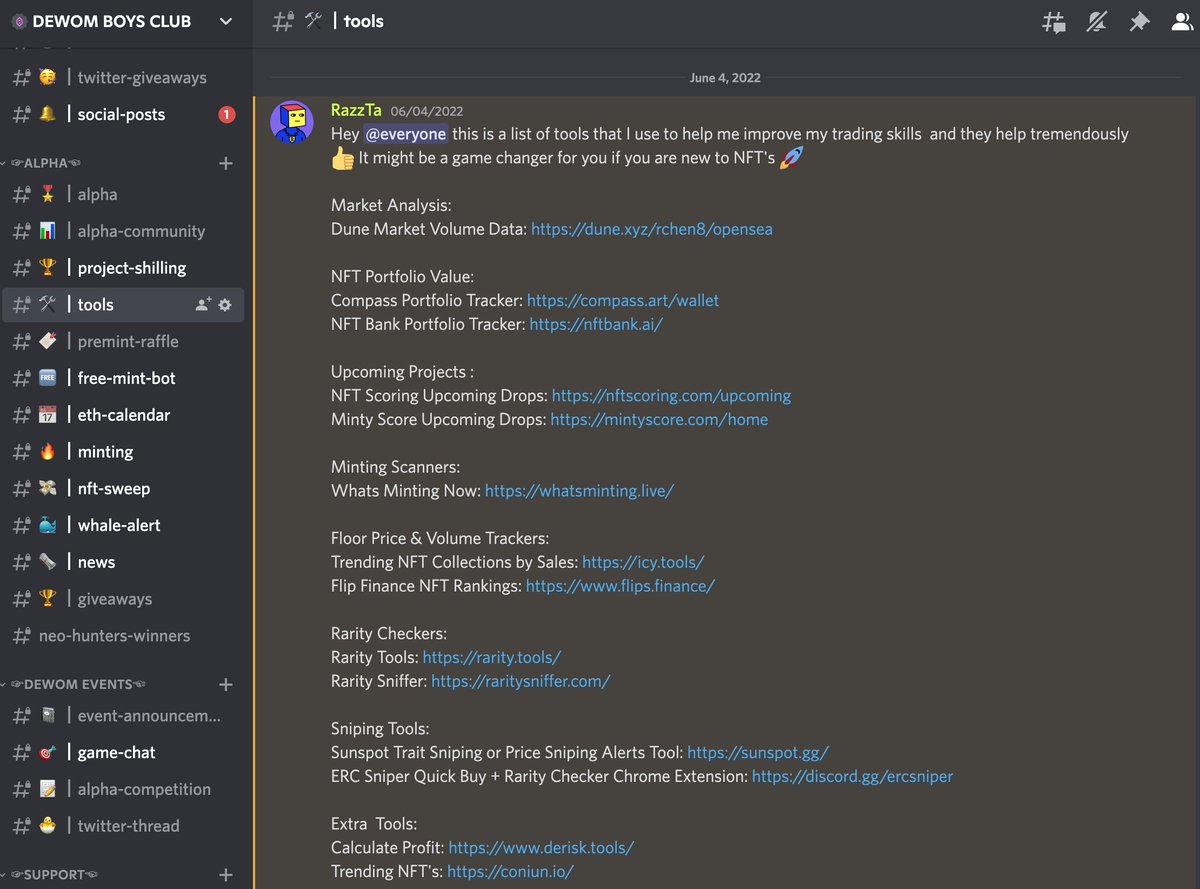Open compass.art wallet link

tap(623, 300)
